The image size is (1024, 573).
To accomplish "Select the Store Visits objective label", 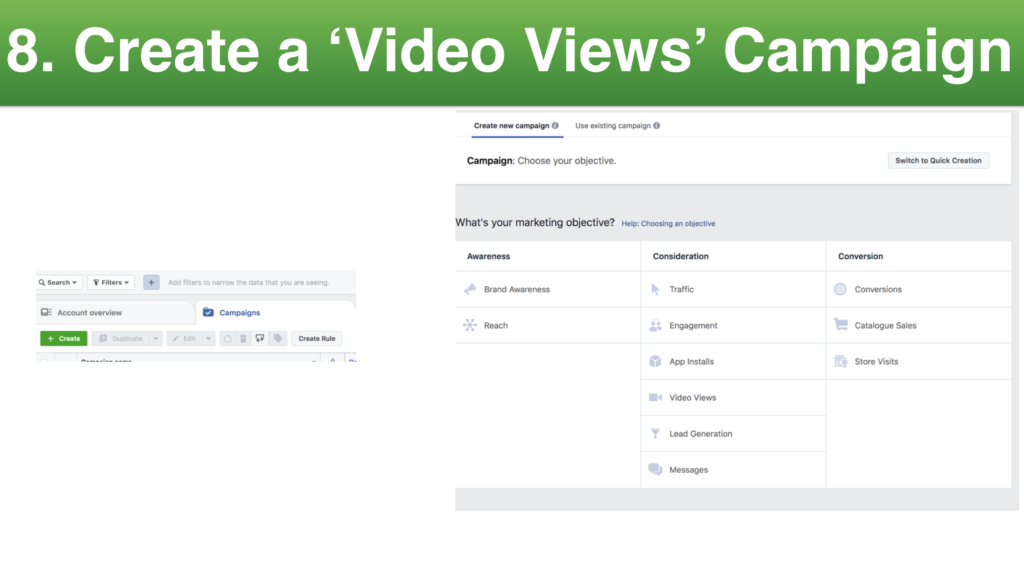I will [x=876, y=361].
